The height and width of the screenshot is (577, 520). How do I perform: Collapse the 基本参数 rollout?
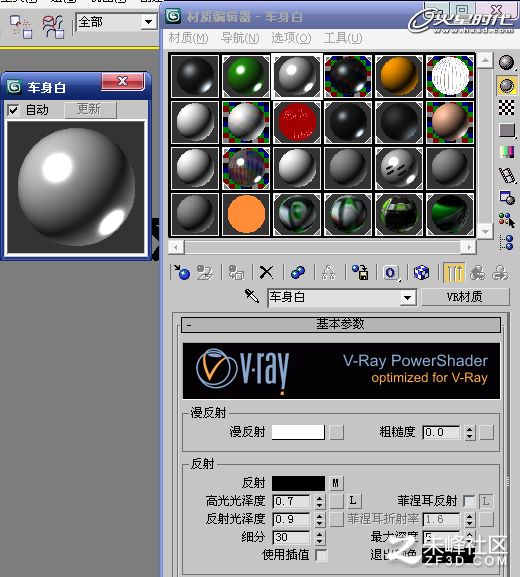[x=341, y=325]
